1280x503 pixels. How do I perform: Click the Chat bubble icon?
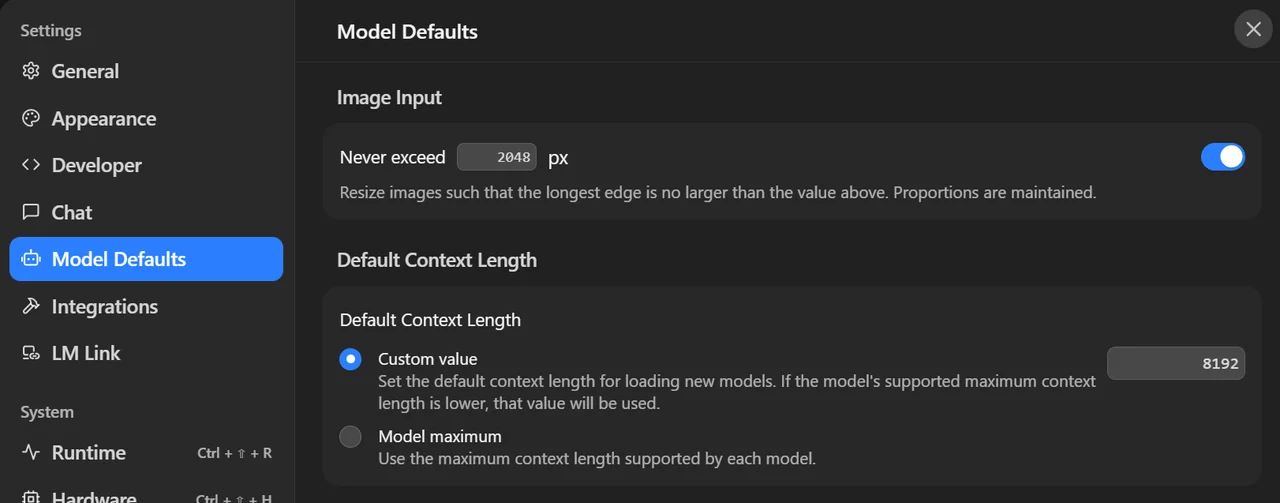pos(31,212)
